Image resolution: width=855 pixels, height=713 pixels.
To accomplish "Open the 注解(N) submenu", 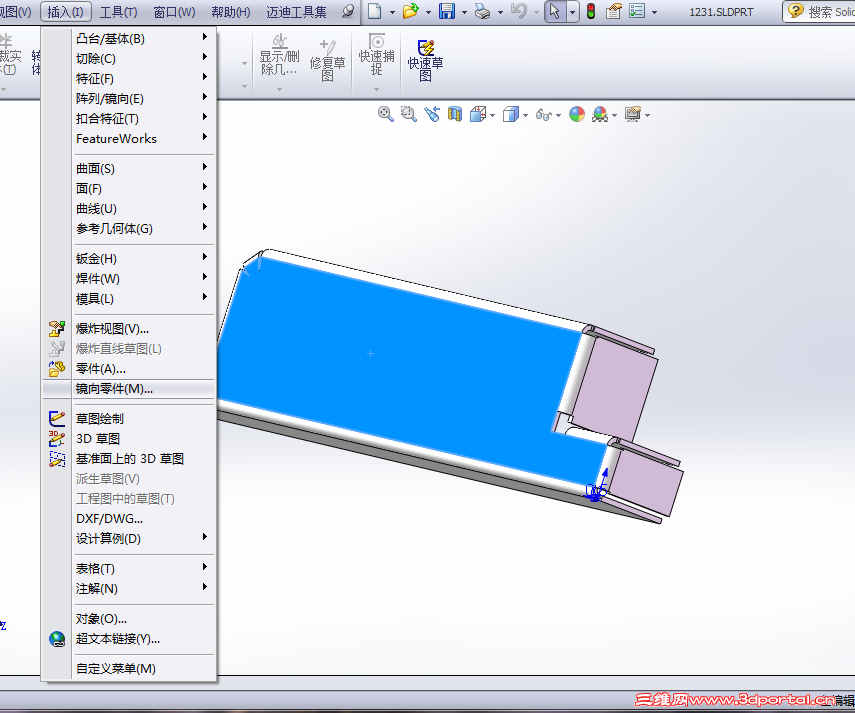I will 129,589.
